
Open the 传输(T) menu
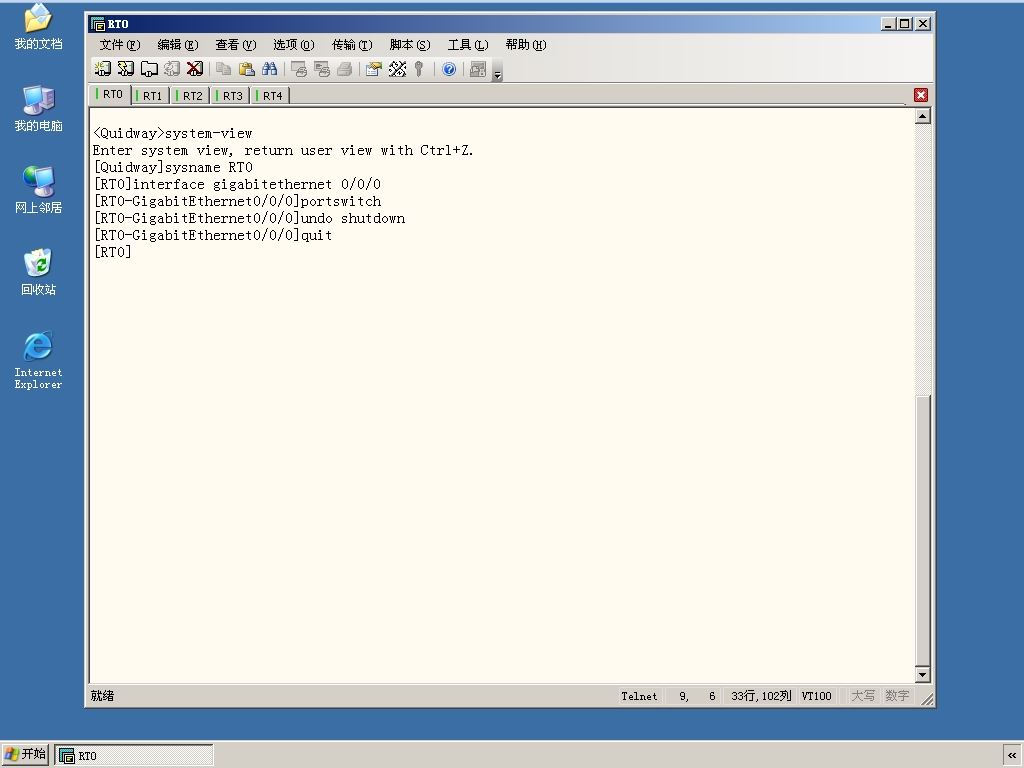pyautogui.click(x=352, y=44)
